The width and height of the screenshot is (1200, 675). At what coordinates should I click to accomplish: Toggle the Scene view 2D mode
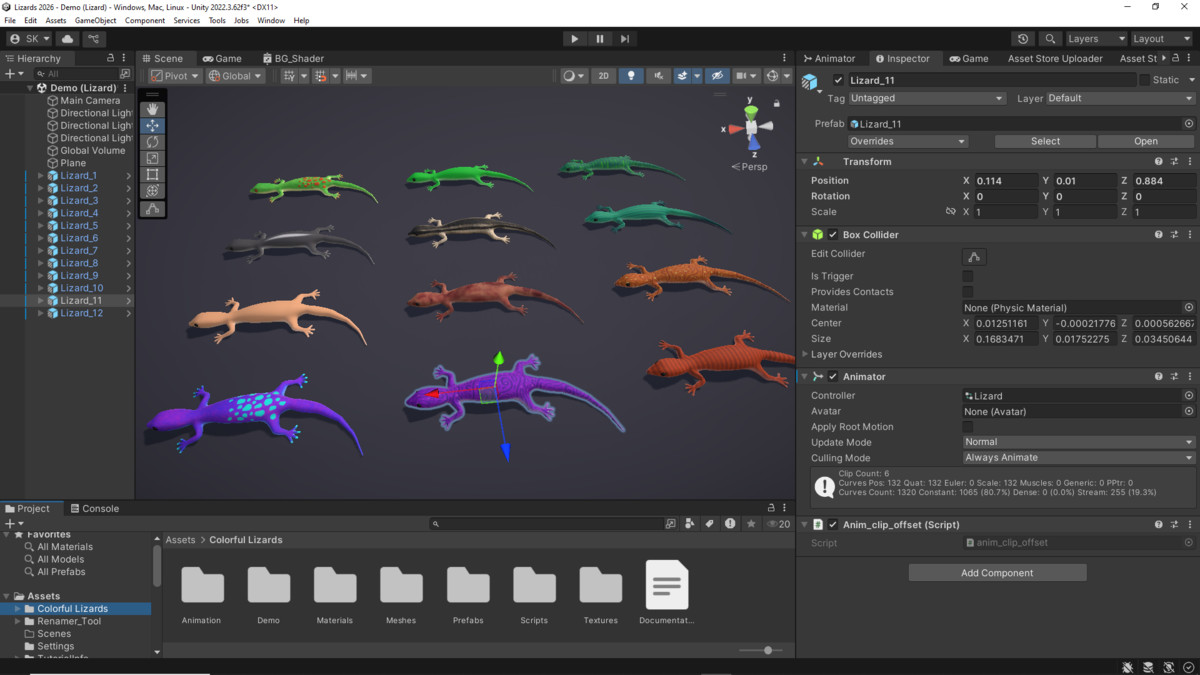tap(603, 75)
